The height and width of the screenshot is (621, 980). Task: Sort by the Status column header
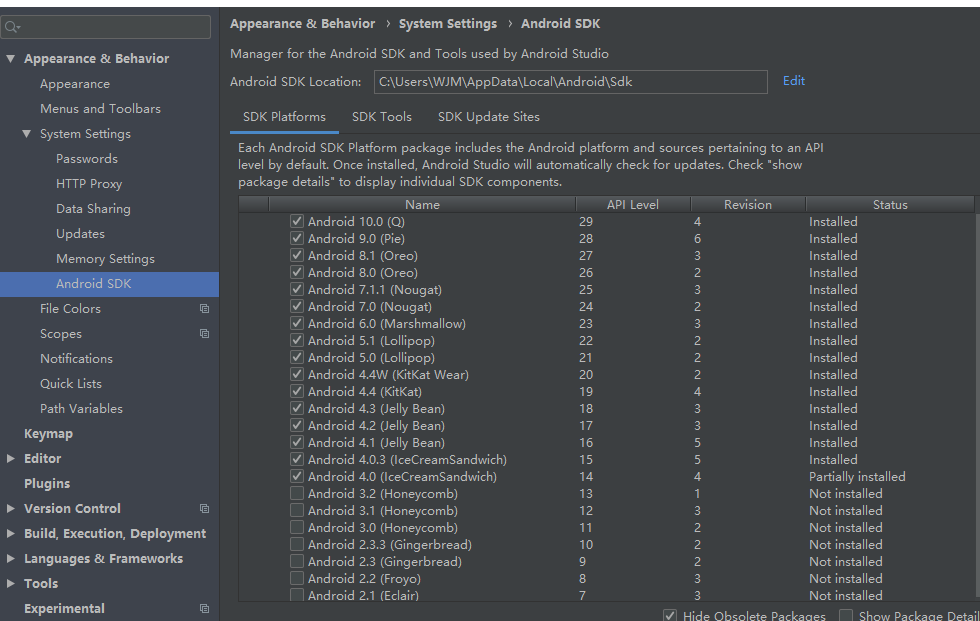[x=890, y=204]
